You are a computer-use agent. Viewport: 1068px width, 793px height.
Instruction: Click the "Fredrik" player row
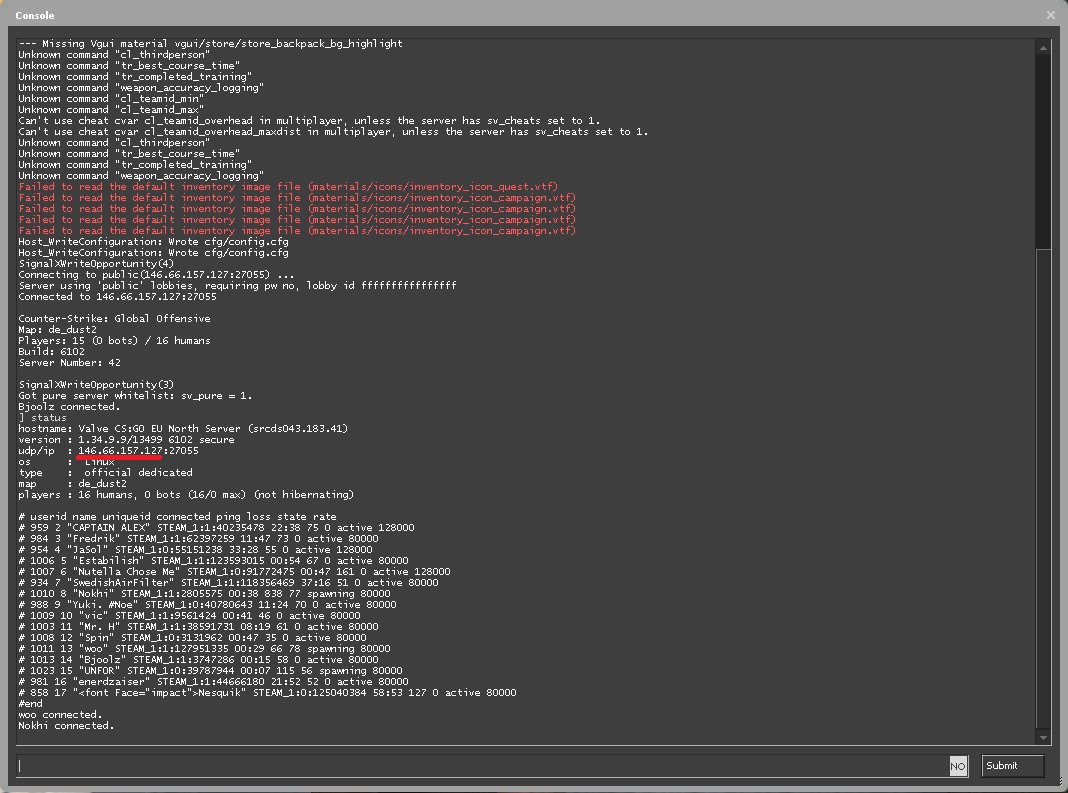(x=198, y=539)
